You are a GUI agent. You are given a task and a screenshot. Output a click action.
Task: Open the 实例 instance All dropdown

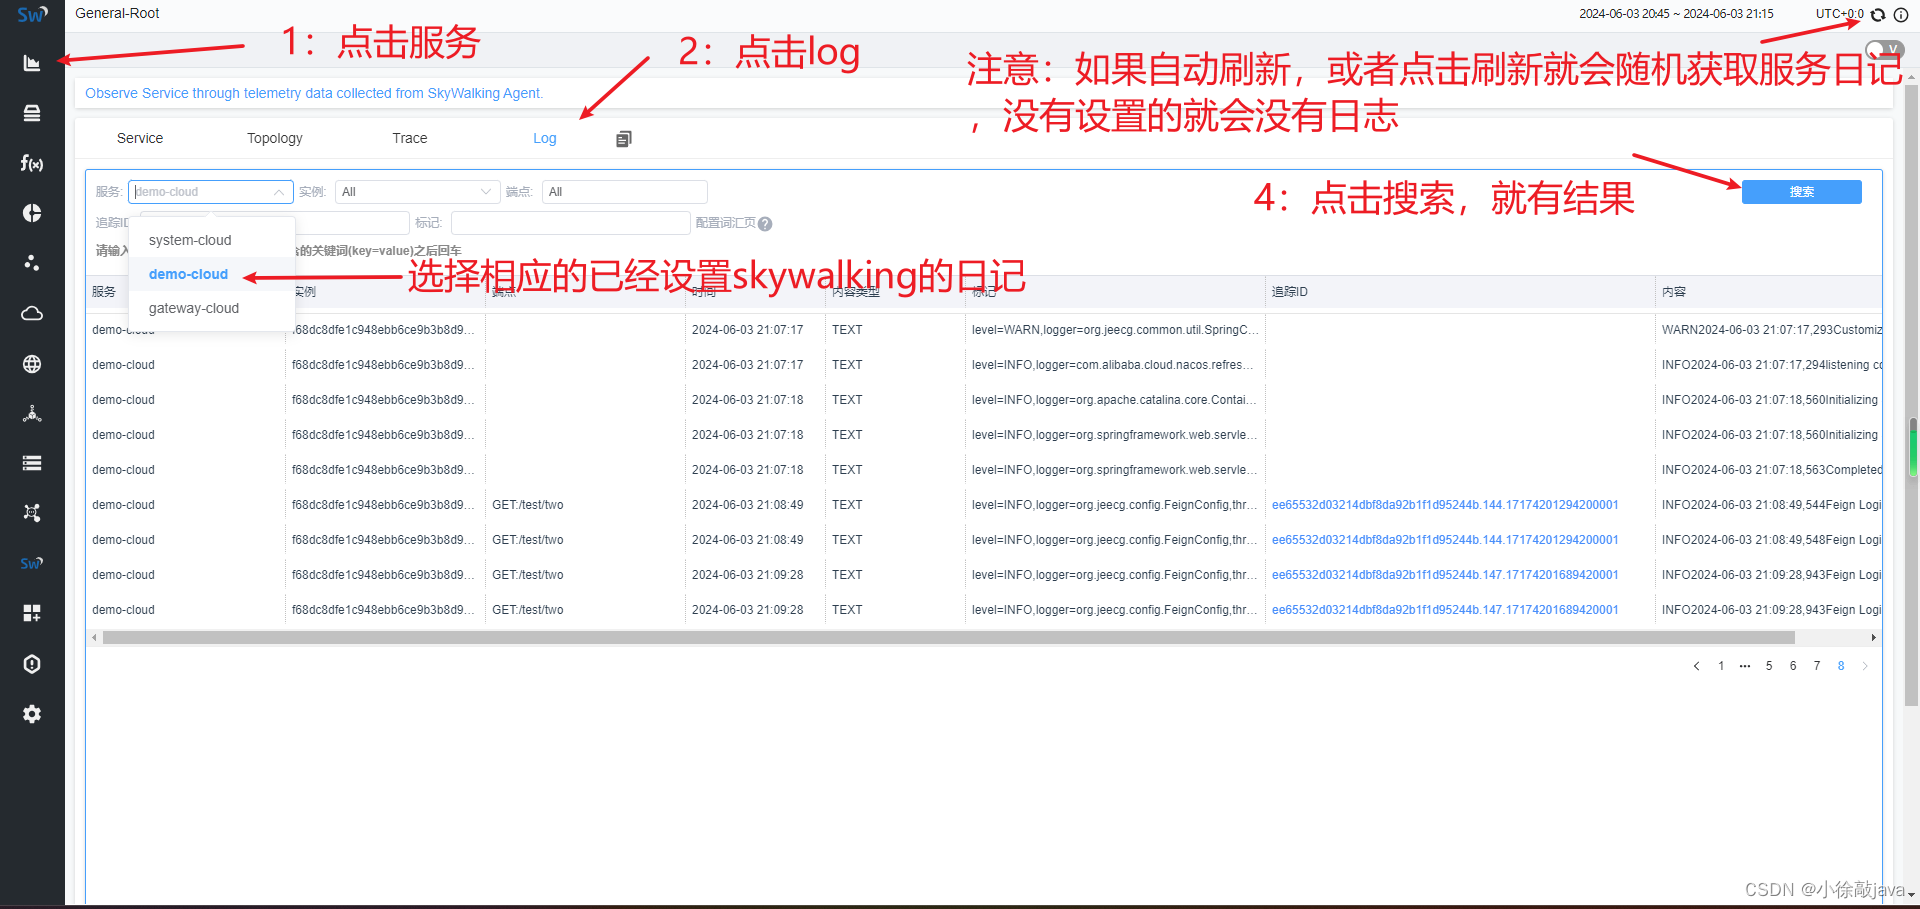(x=418, y=192)
